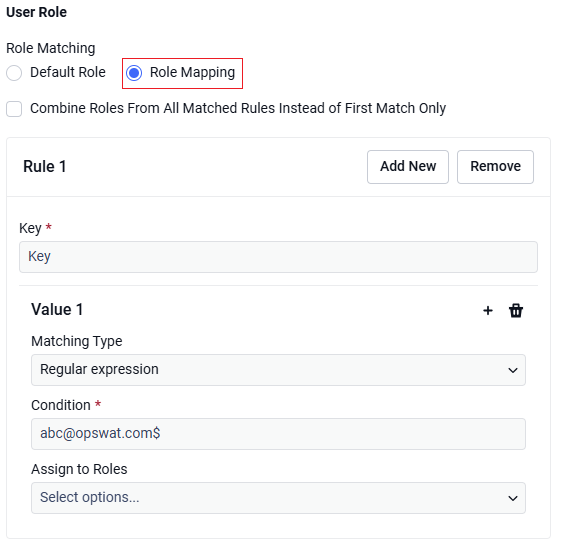Image resolution: width=561 pixels, height=541 pixels.
Task: Expand the Assign to Roles dropdown
Action: (x=278, y=498)
